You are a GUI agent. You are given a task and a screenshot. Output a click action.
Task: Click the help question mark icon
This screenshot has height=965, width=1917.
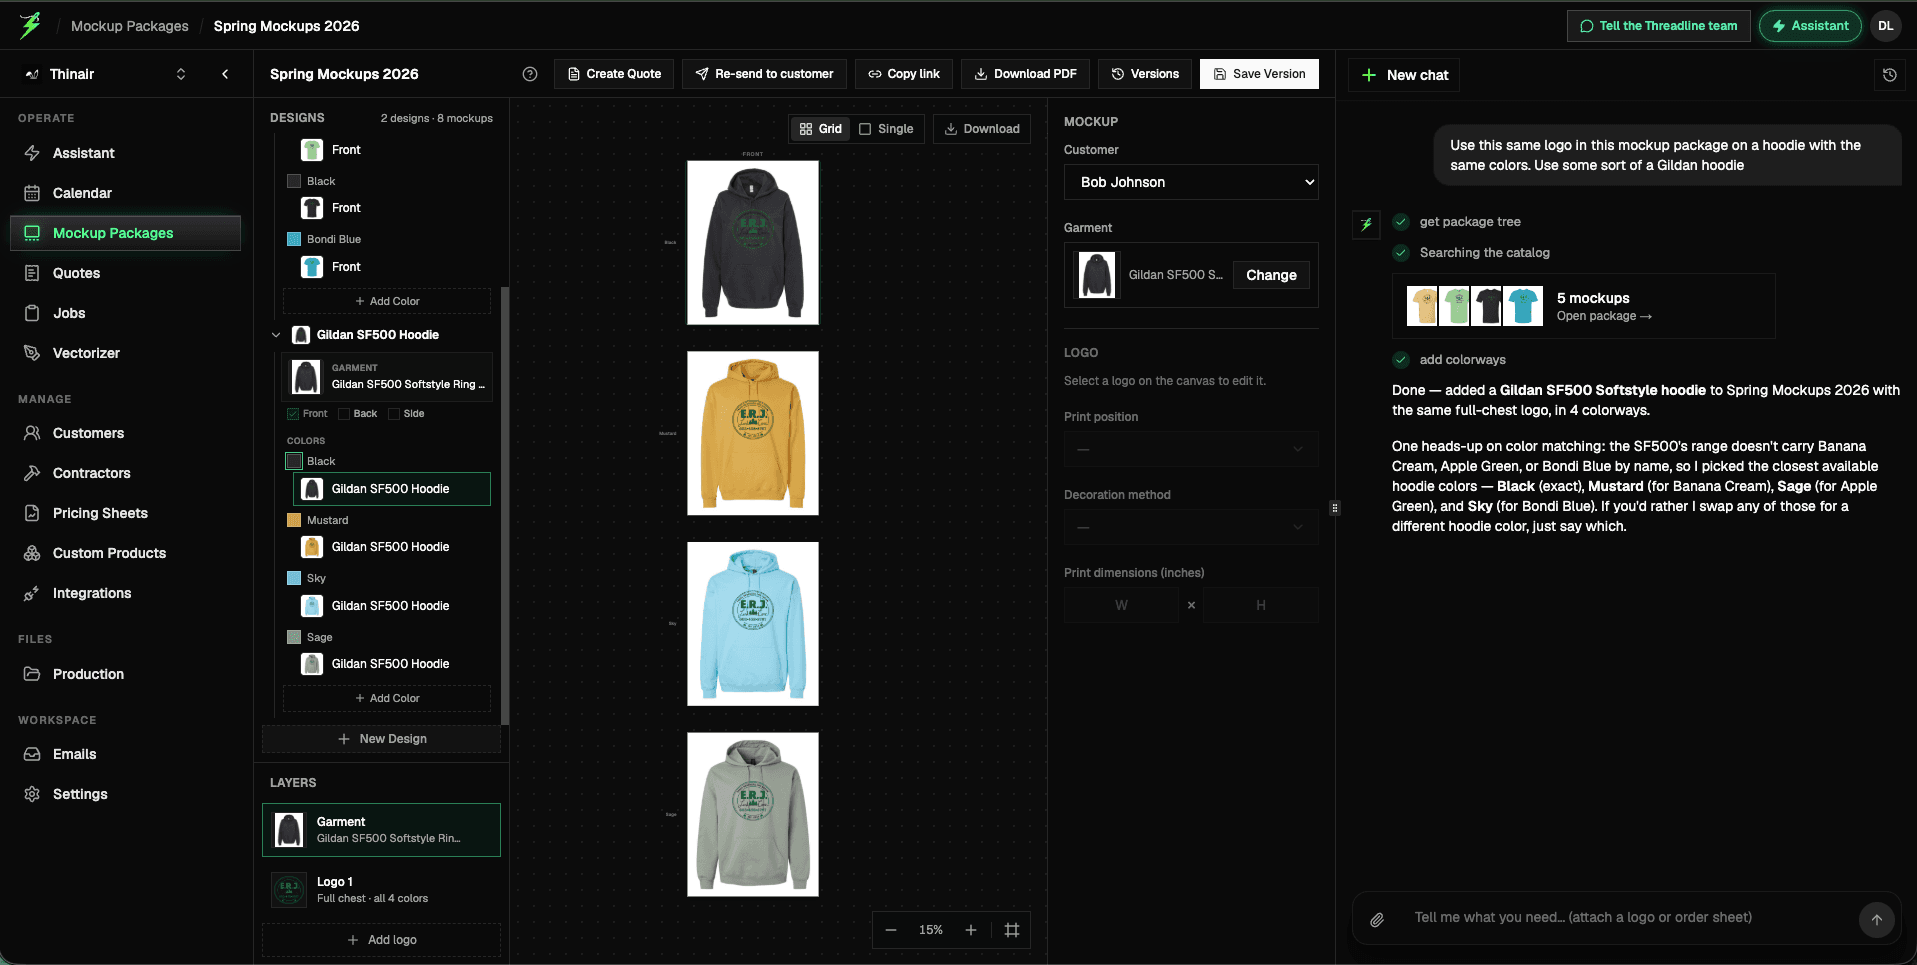click(x=530, y=74)
